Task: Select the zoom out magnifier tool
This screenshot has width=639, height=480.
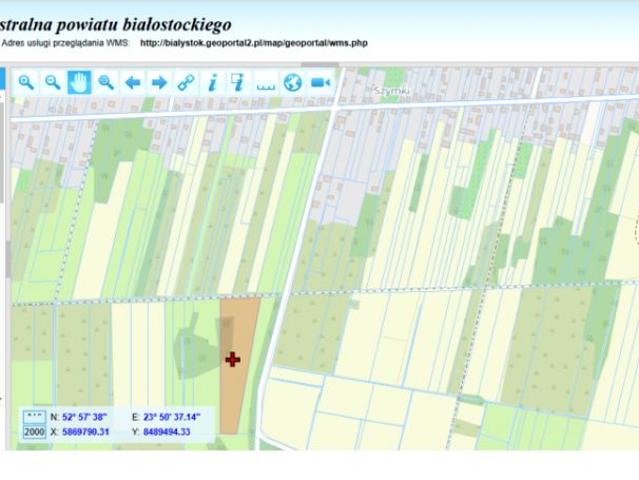Action: [x=53, y=82]
